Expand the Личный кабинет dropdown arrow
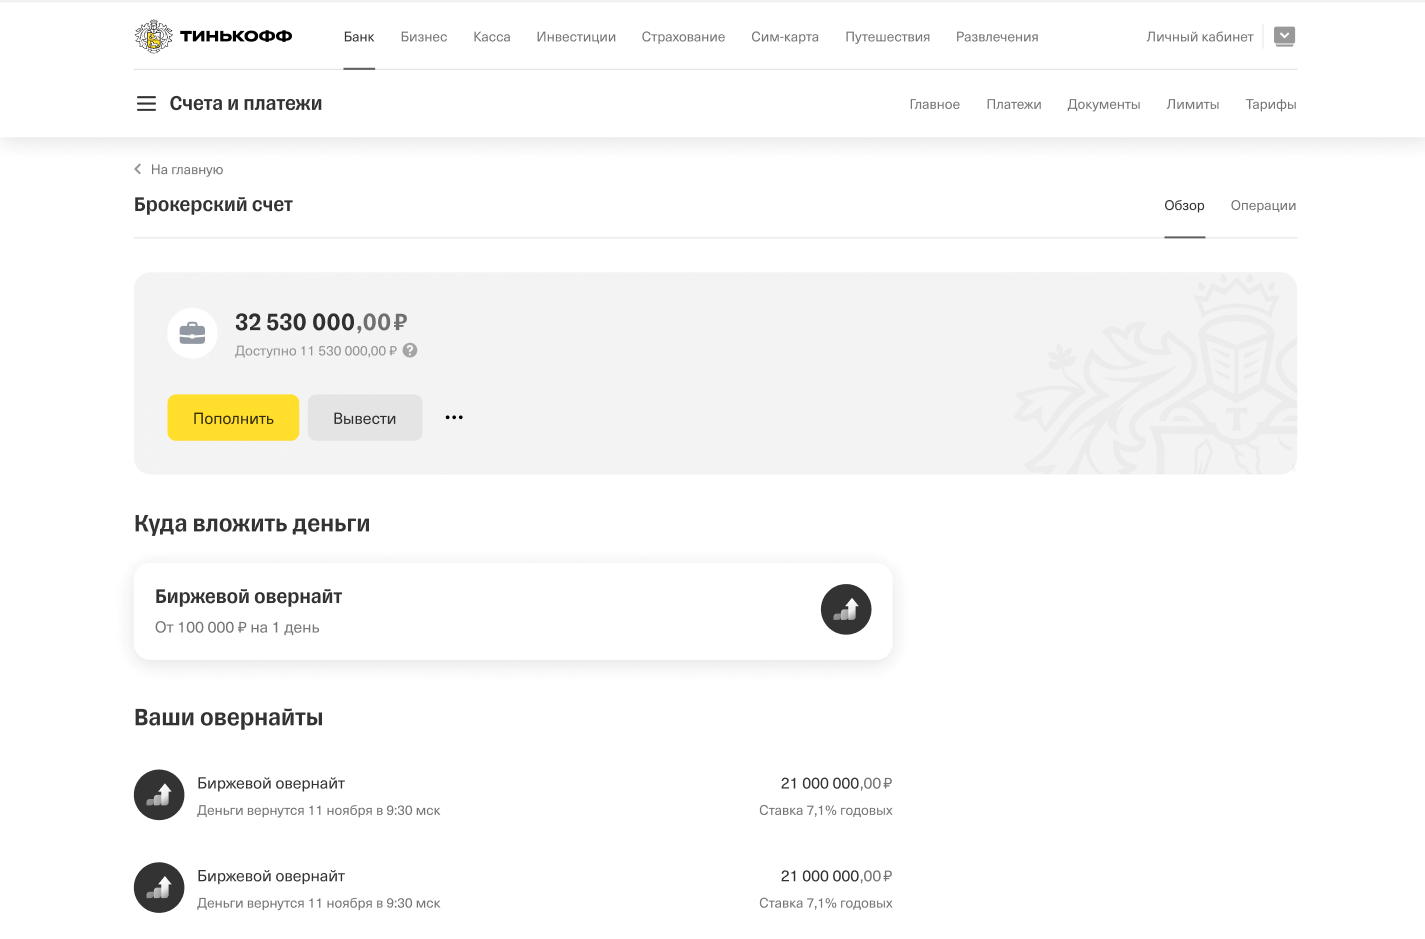This screenshot has height=939, width=1425. point(1285,36)
